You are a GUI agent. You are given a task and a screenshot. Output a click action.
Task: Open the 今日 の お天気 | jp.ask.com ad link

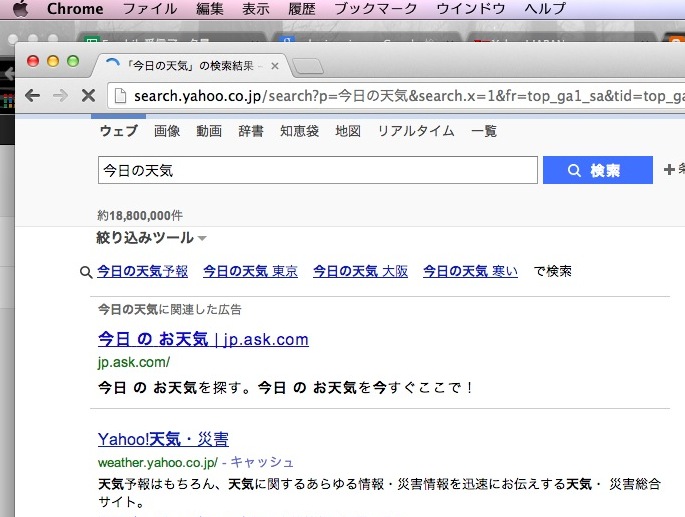tap(203, 339)
